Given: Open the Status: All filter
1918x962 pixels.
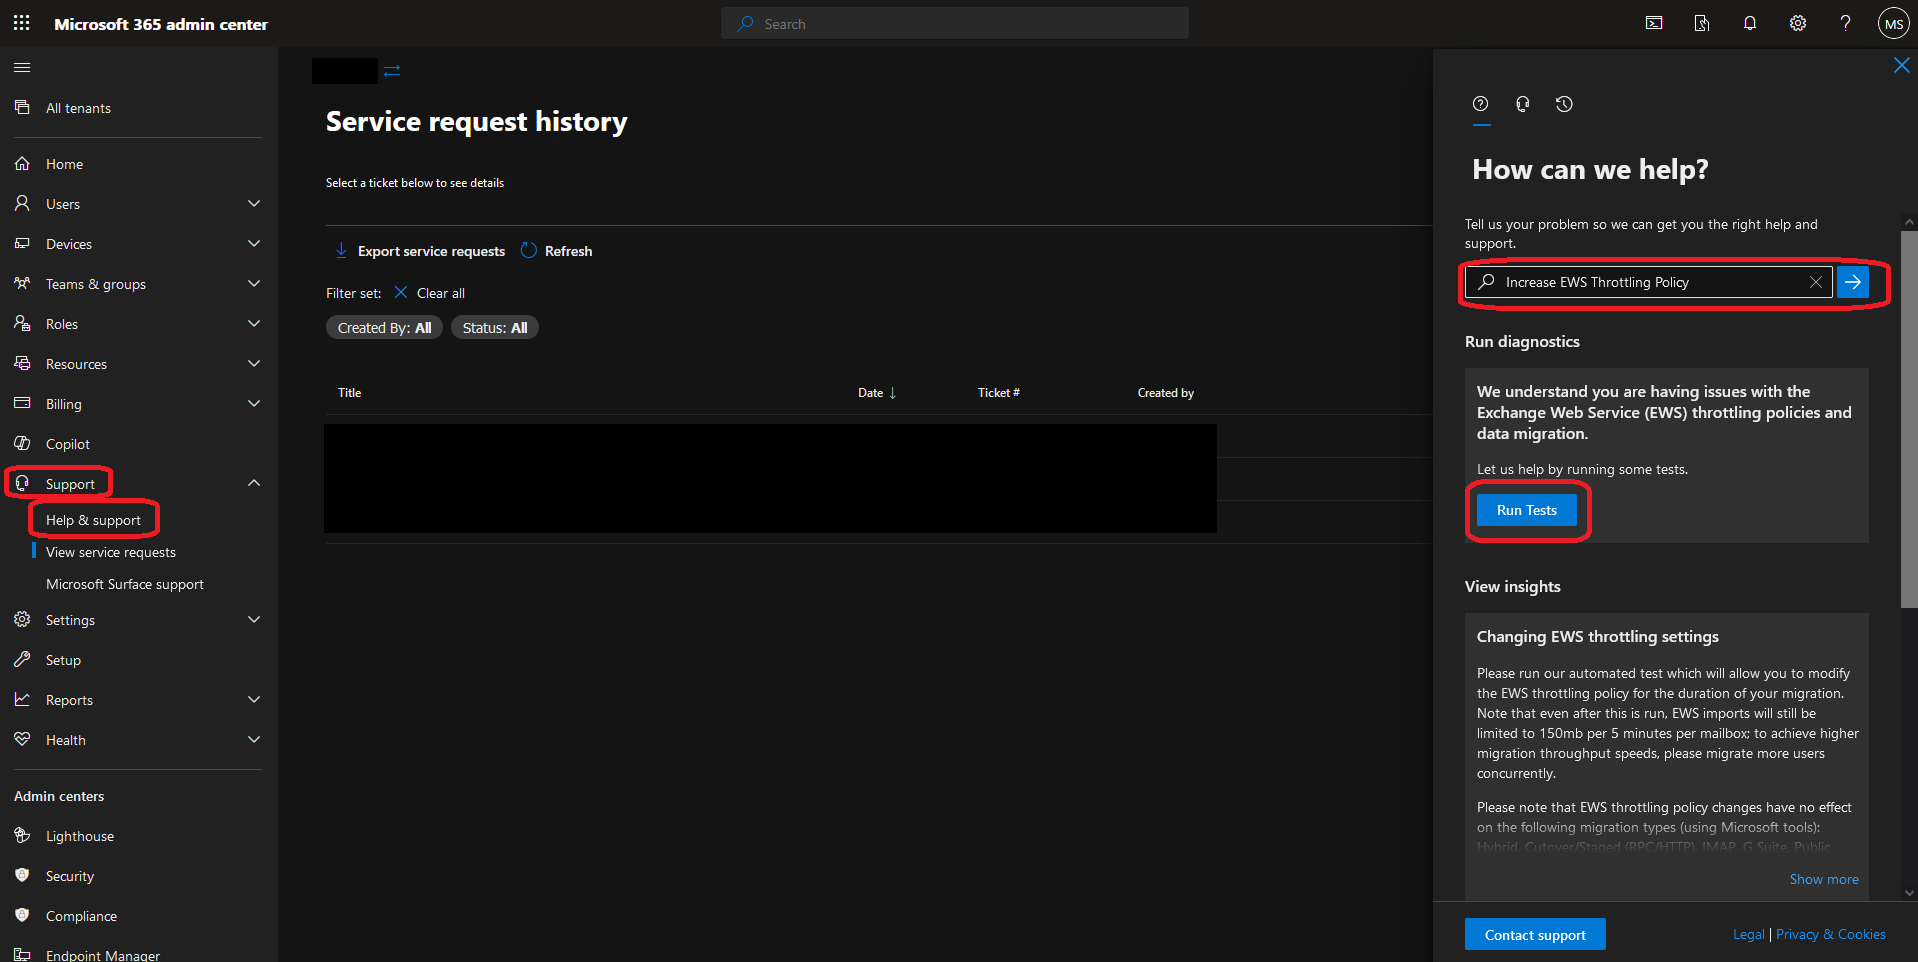Looking at the screenshot, I should 494,328.
